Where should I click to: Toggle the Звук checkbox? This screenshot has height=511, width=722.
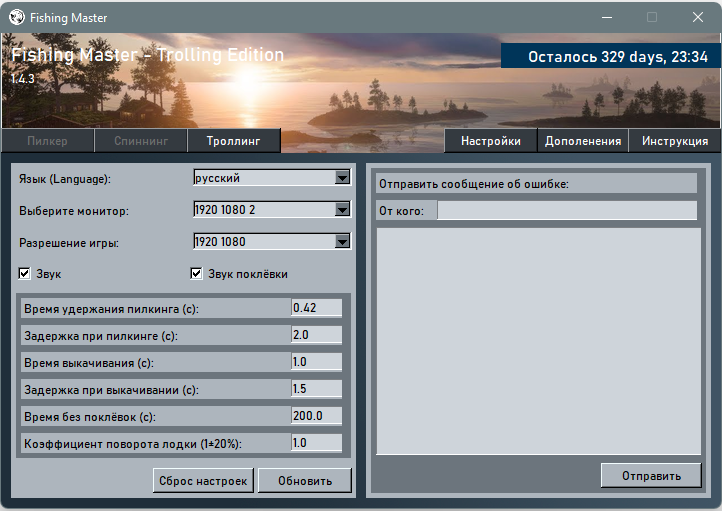(x=25, y=274)
